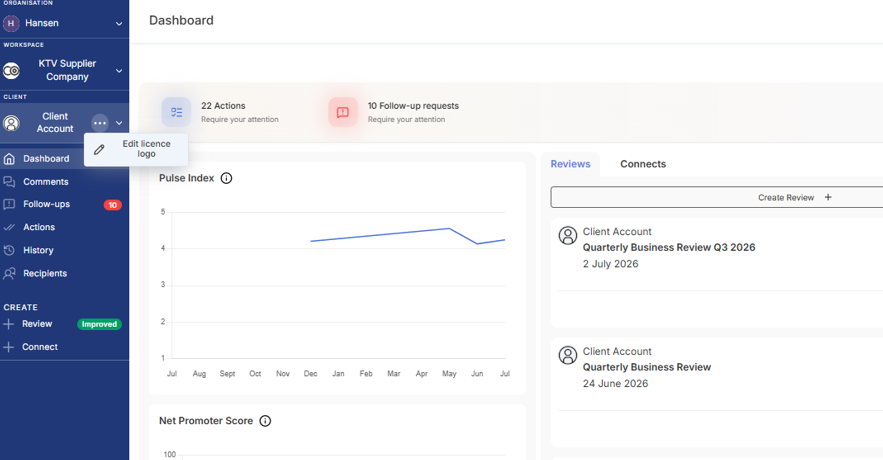The width and height of the screenshot is (883, 460).
Task: Click the Pulse Index info icon
Action: point(226,178)
